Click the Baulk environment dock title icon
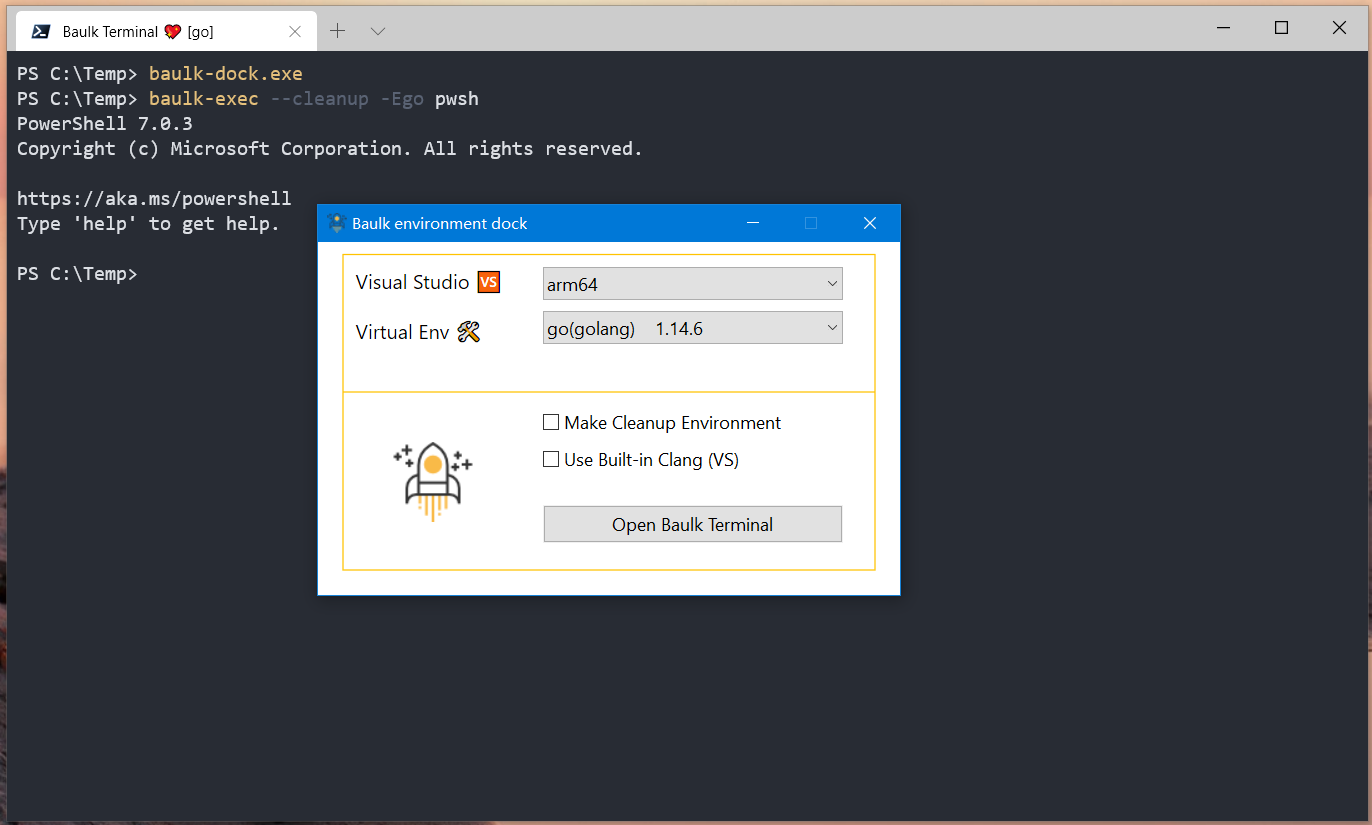Screen dimensions: 1372x825 337,223
